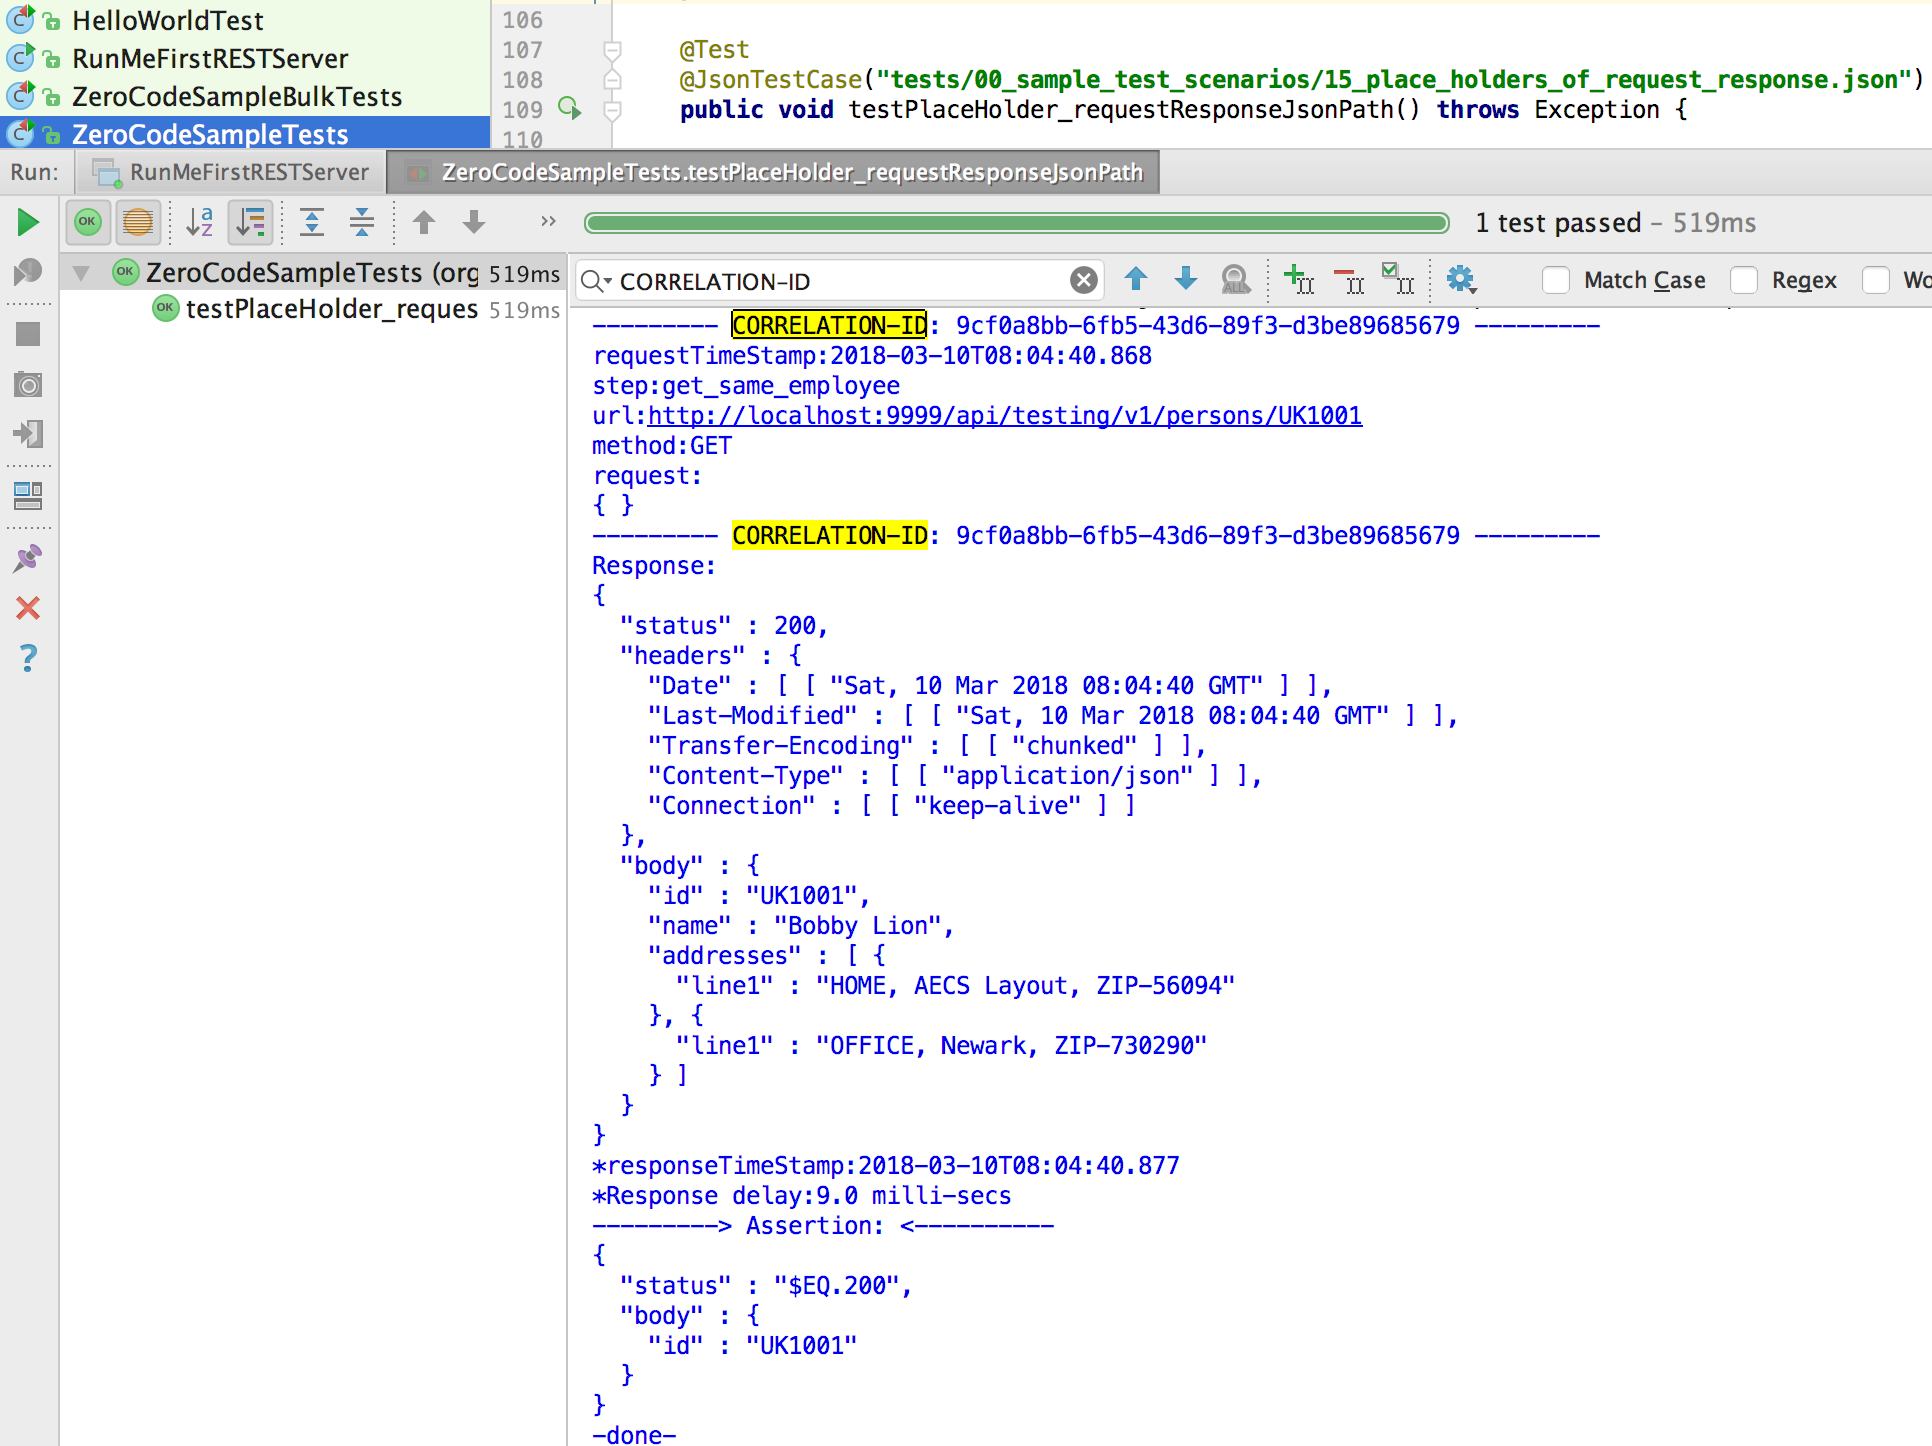Click the gray Stop square button
This screenshot has height=1446, width=1932.
[x=28, y=335]
